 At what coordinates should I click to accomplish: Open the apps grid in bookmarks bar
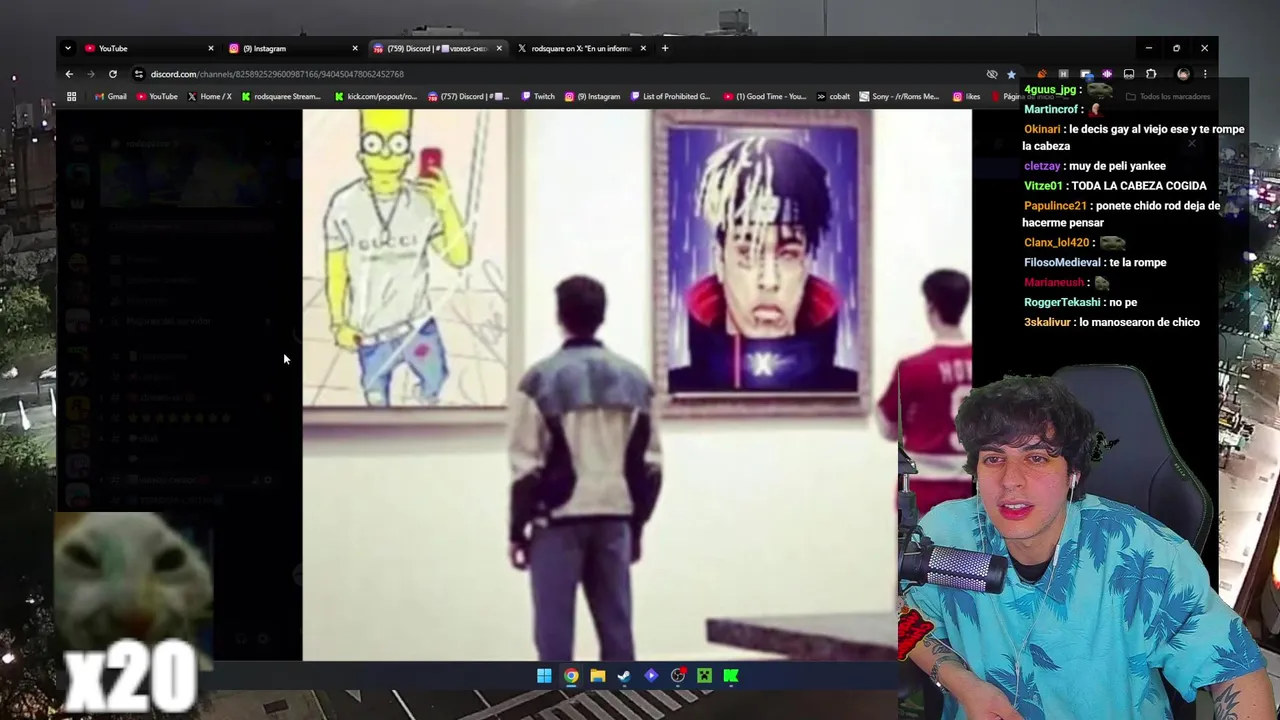[x=71, y=97]
